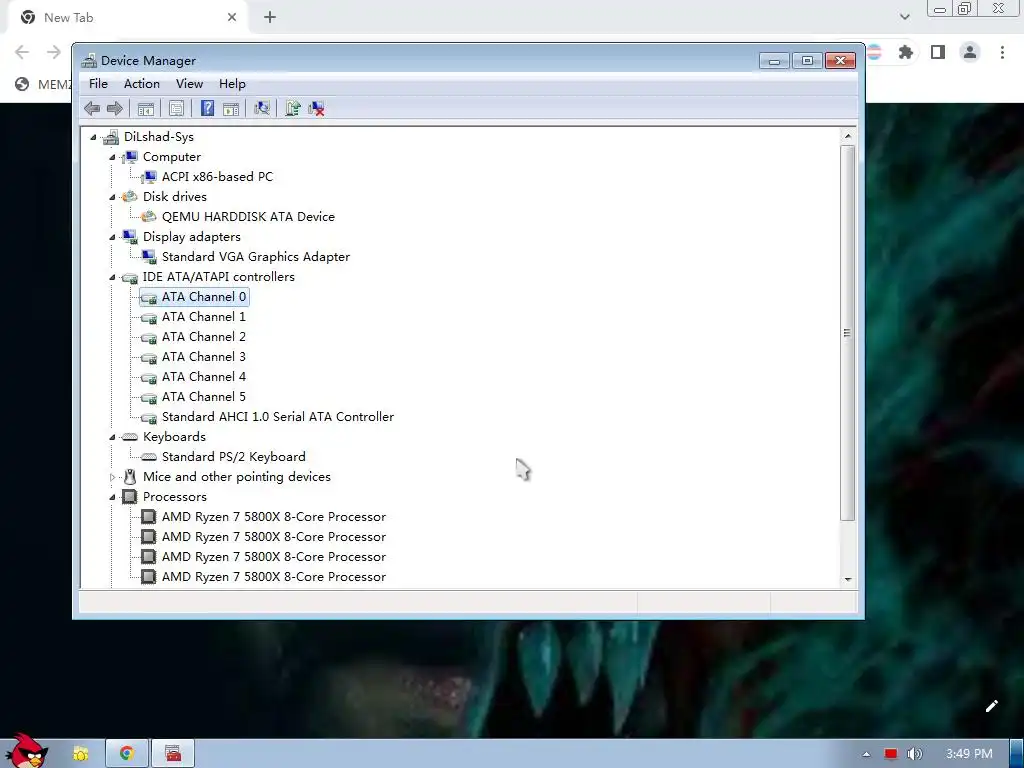The image size is (1024, 768).
Task: Open the Angry Birds Start button
Action: tap(26, 751)
